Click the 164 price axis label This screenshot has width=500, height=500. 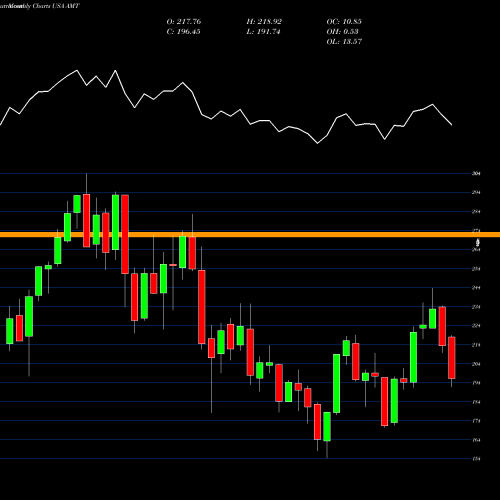[476, 440]
